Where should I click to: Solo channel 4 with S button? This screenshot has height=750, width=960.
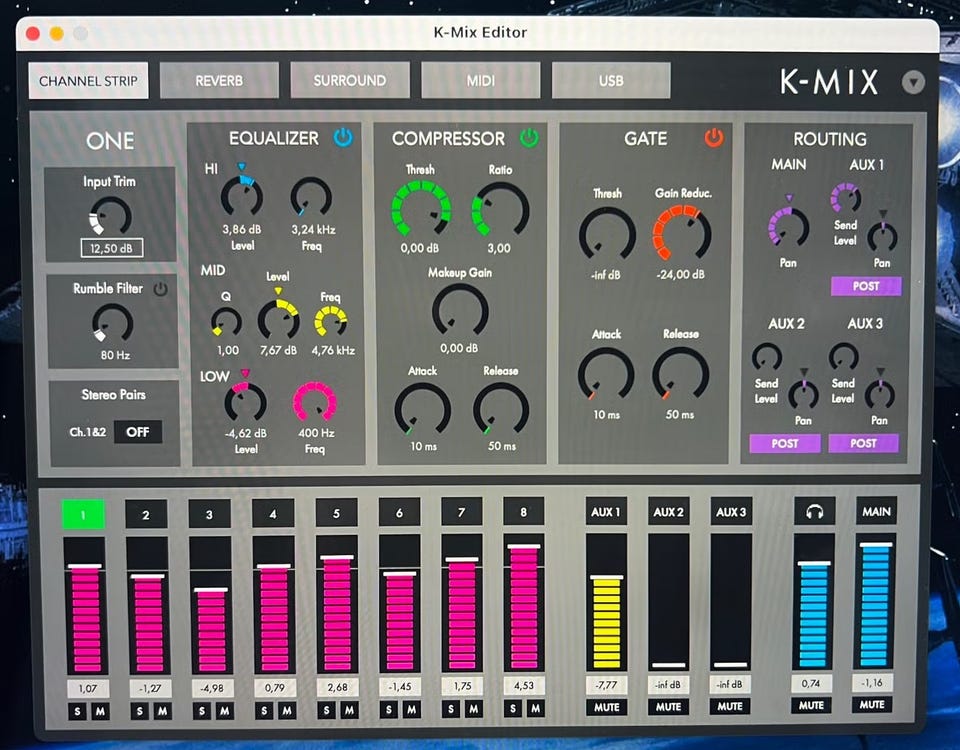pos(264,711)
